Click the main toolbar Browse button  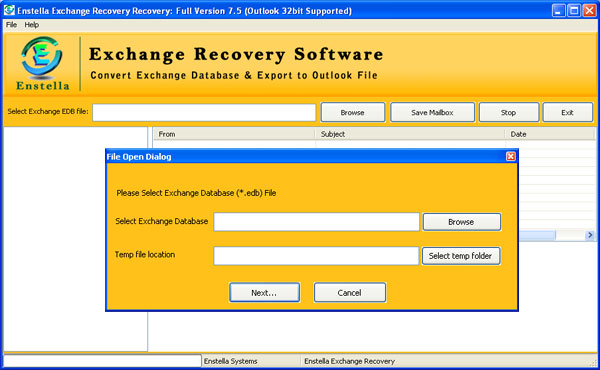click(352, 112)
